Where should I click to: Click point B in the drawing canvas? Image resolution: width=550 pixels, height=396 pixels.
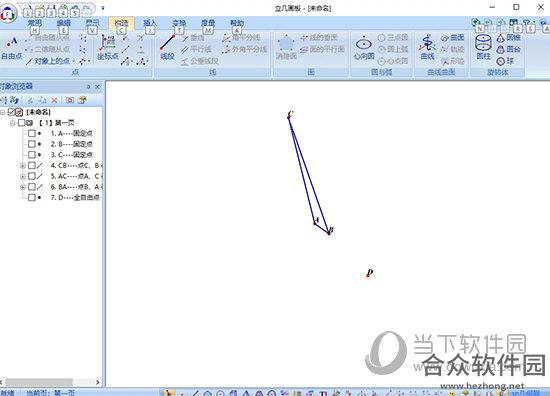pyautogui.click(x=329, y=233)
